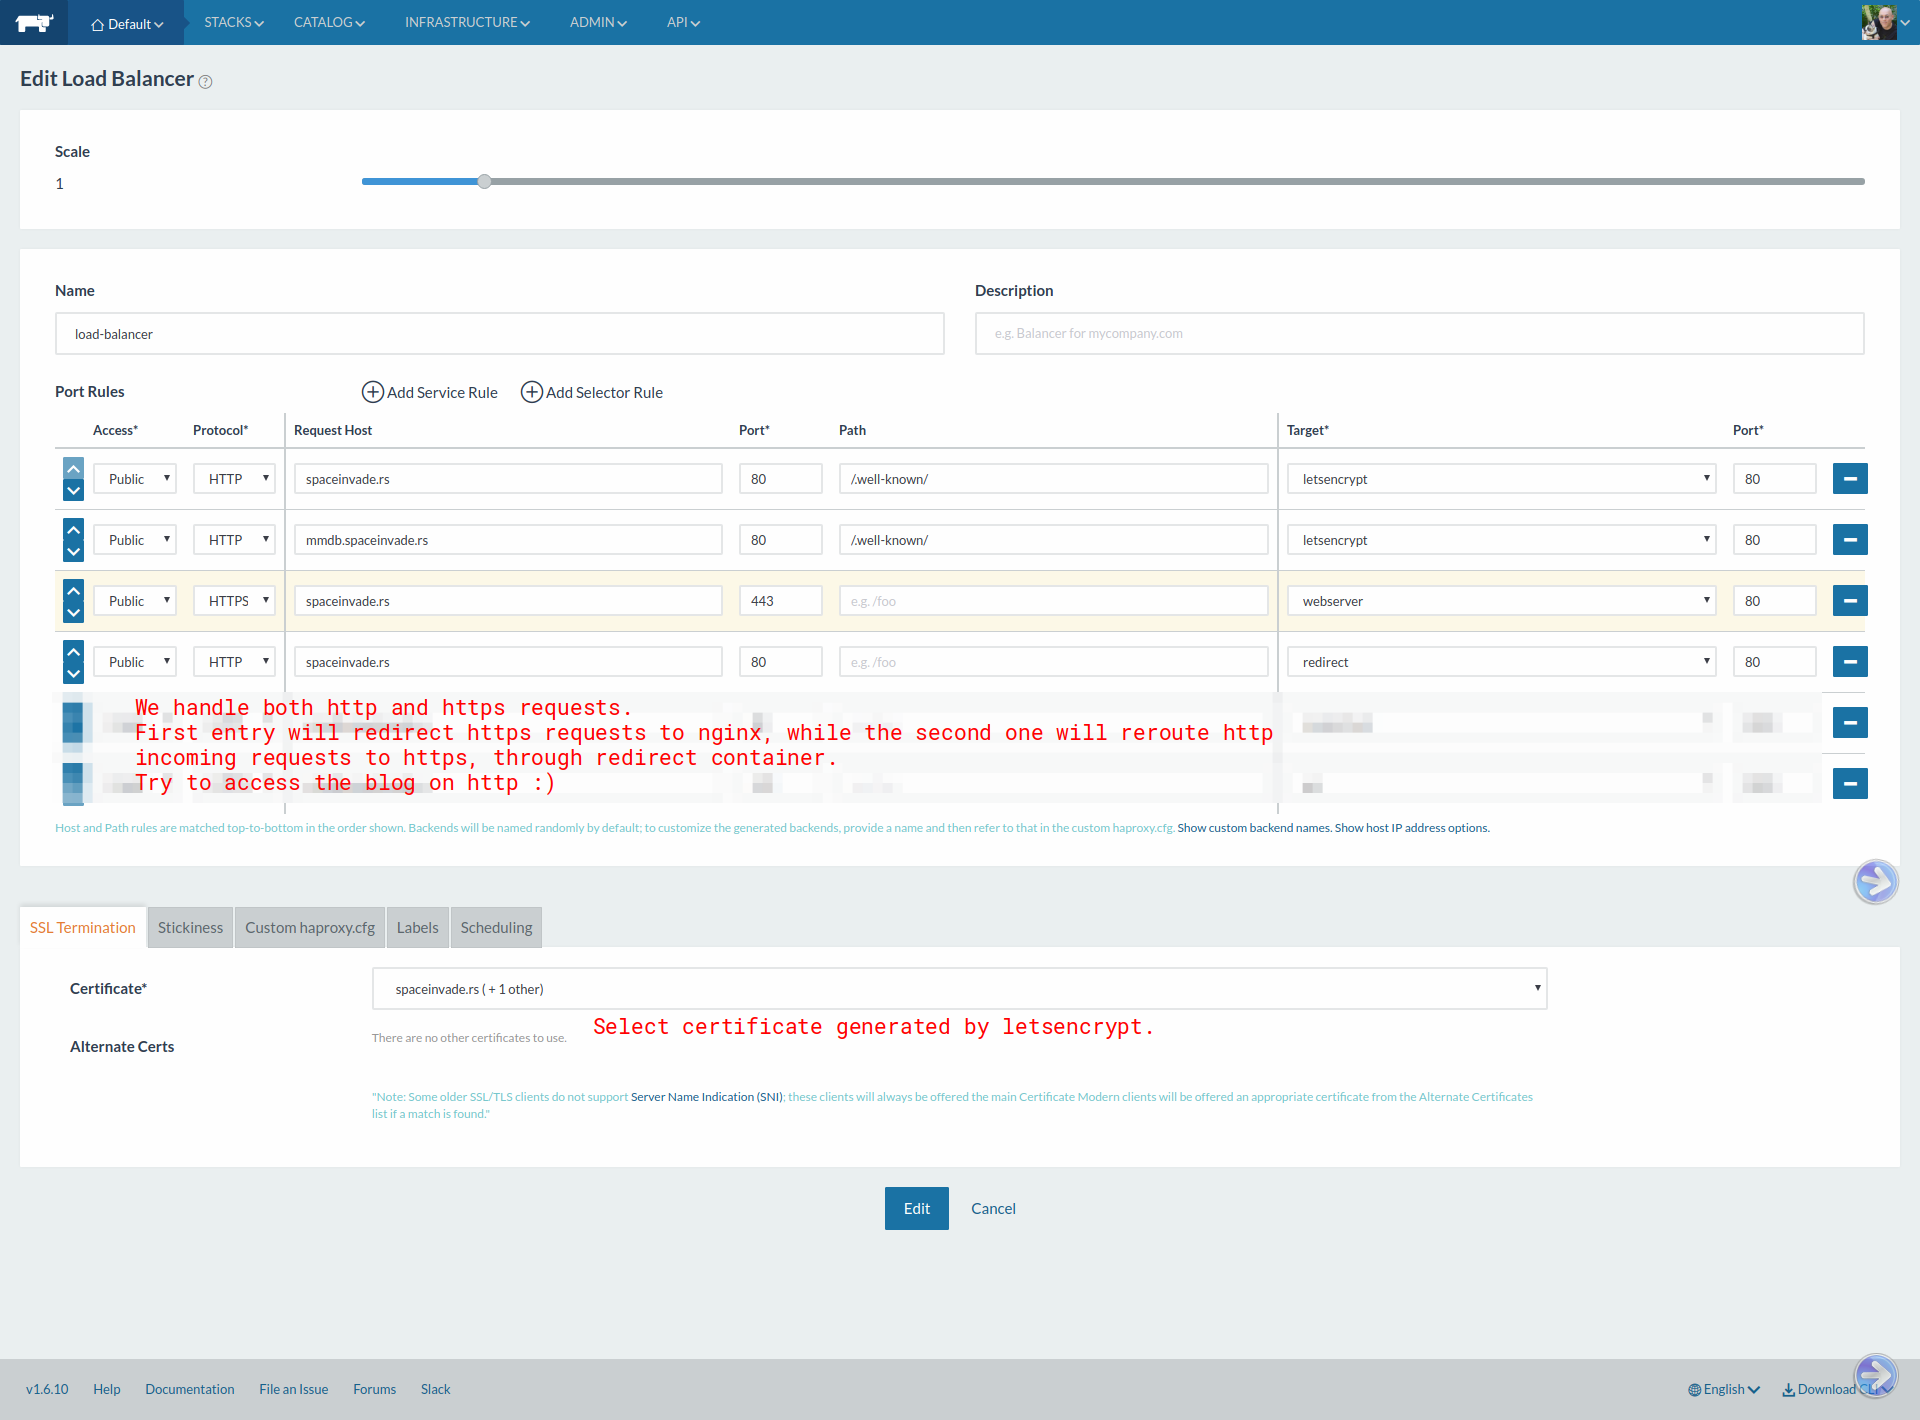Open the INFRASTRUCTURE menu

point(467,22)
